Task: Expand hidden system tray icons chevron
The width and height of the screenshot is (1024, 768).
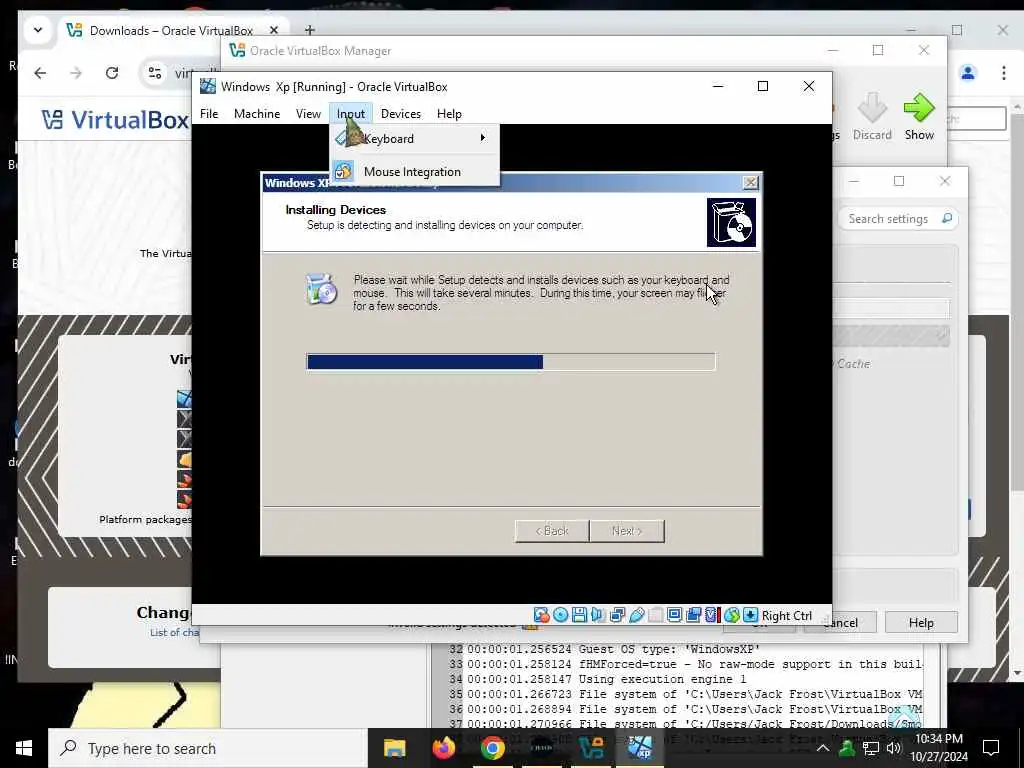Action: coord(823,748)
